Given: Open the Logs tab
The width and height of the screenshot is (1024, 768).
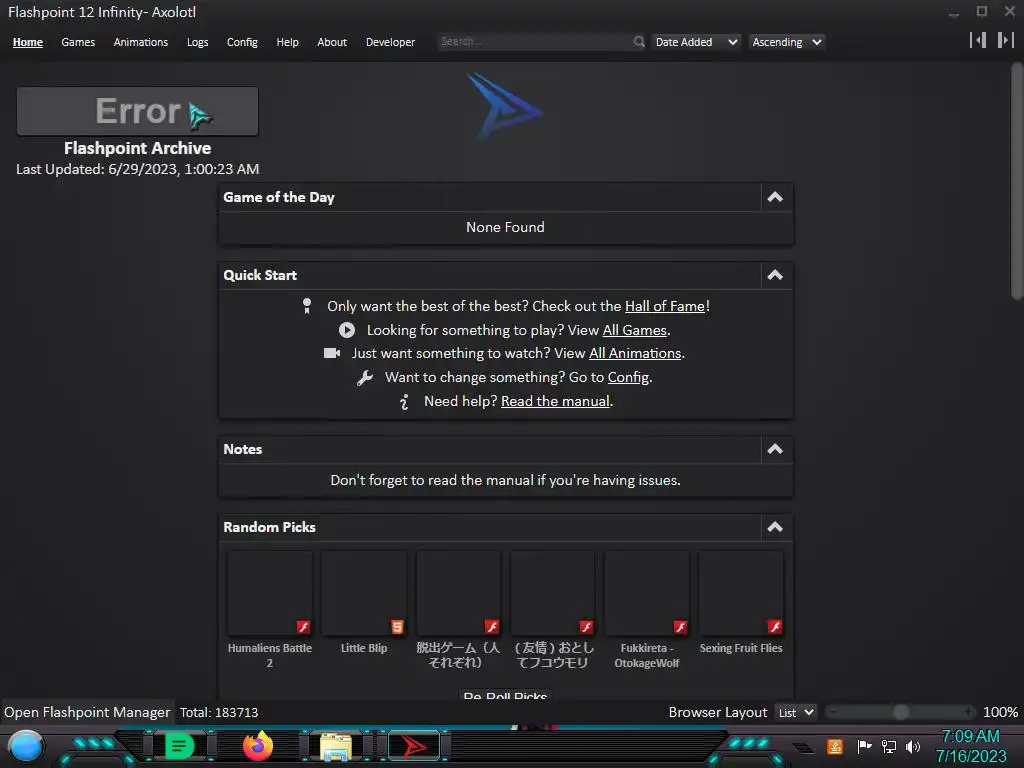Looking at the screenshot, I should click(x=197, y=42).
